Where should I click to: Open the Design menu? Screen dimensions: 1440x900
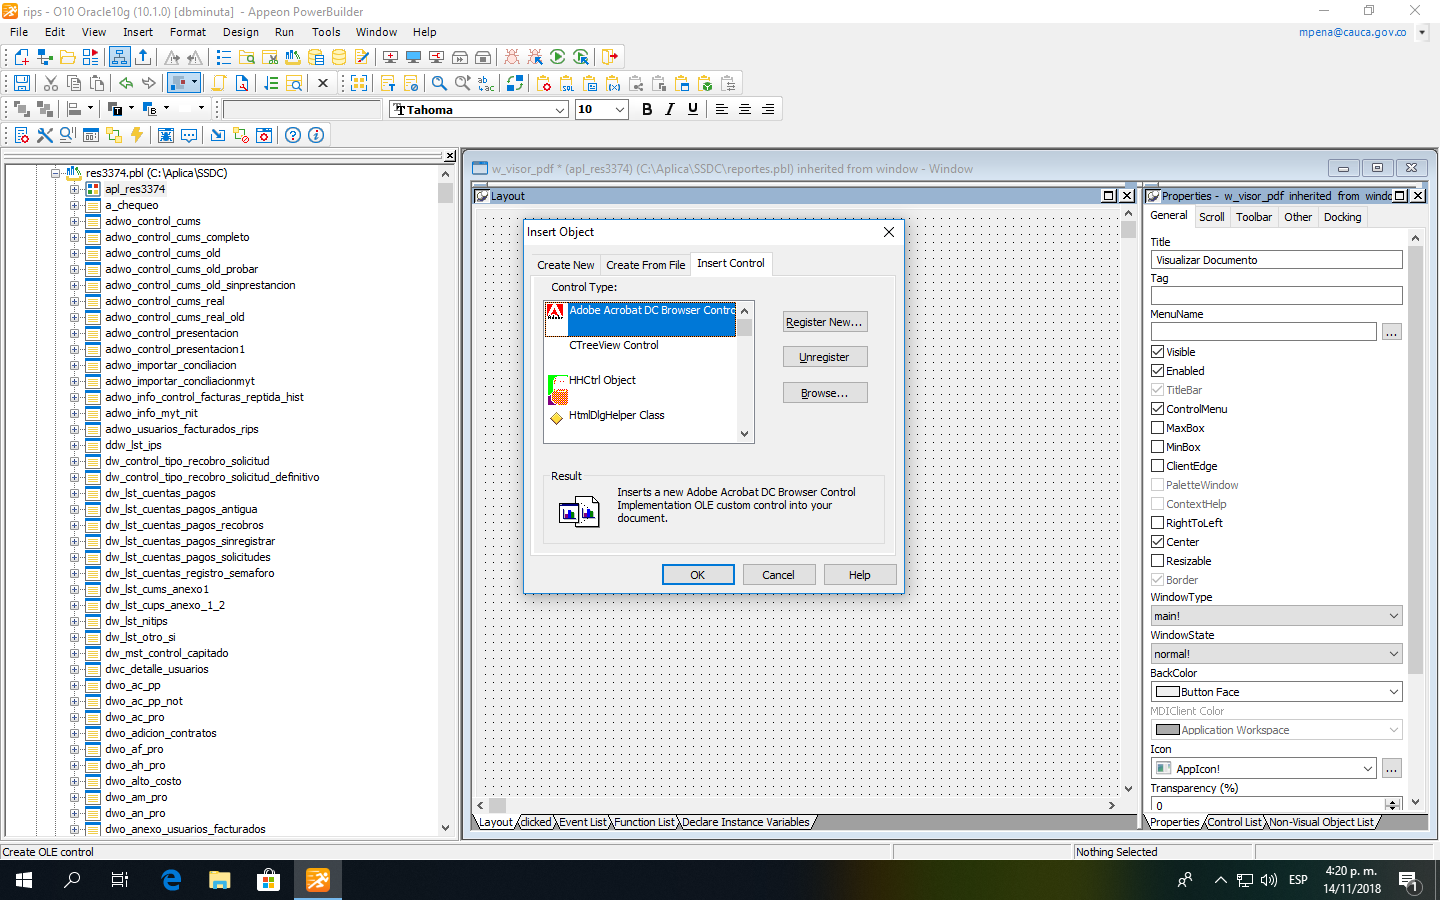click(241, 32)
